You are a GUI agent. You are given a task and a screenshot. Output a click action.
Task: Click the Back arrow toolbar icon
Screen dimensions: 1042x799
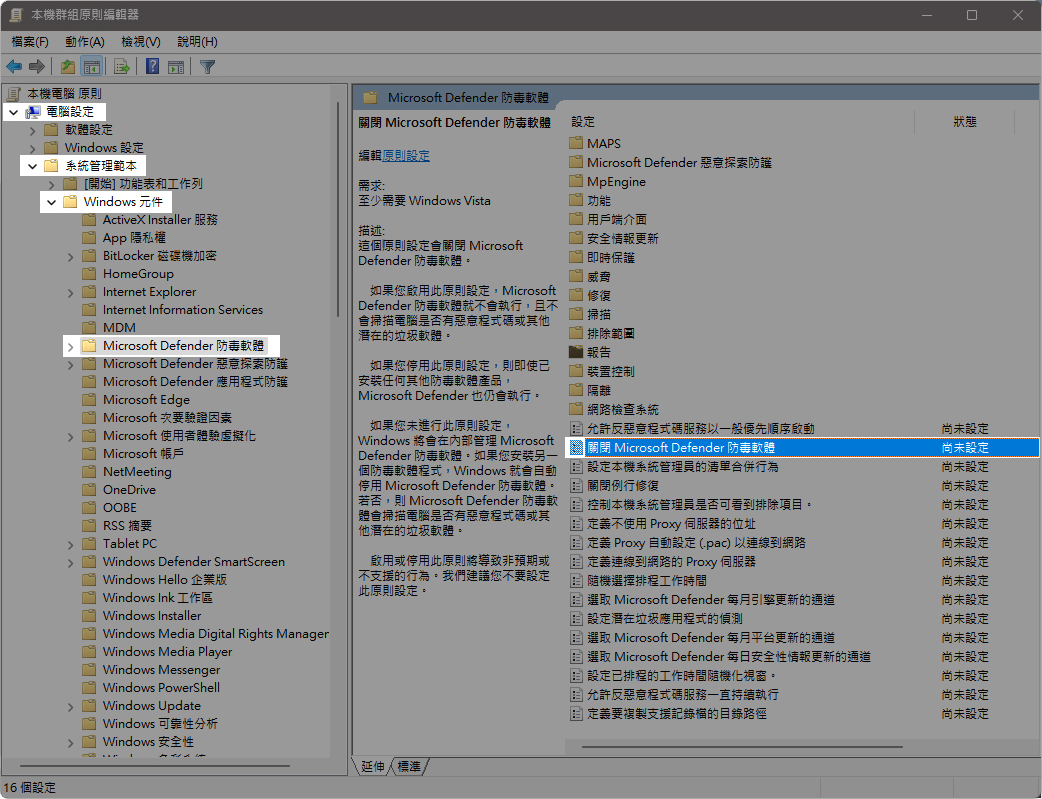point(14,67)
